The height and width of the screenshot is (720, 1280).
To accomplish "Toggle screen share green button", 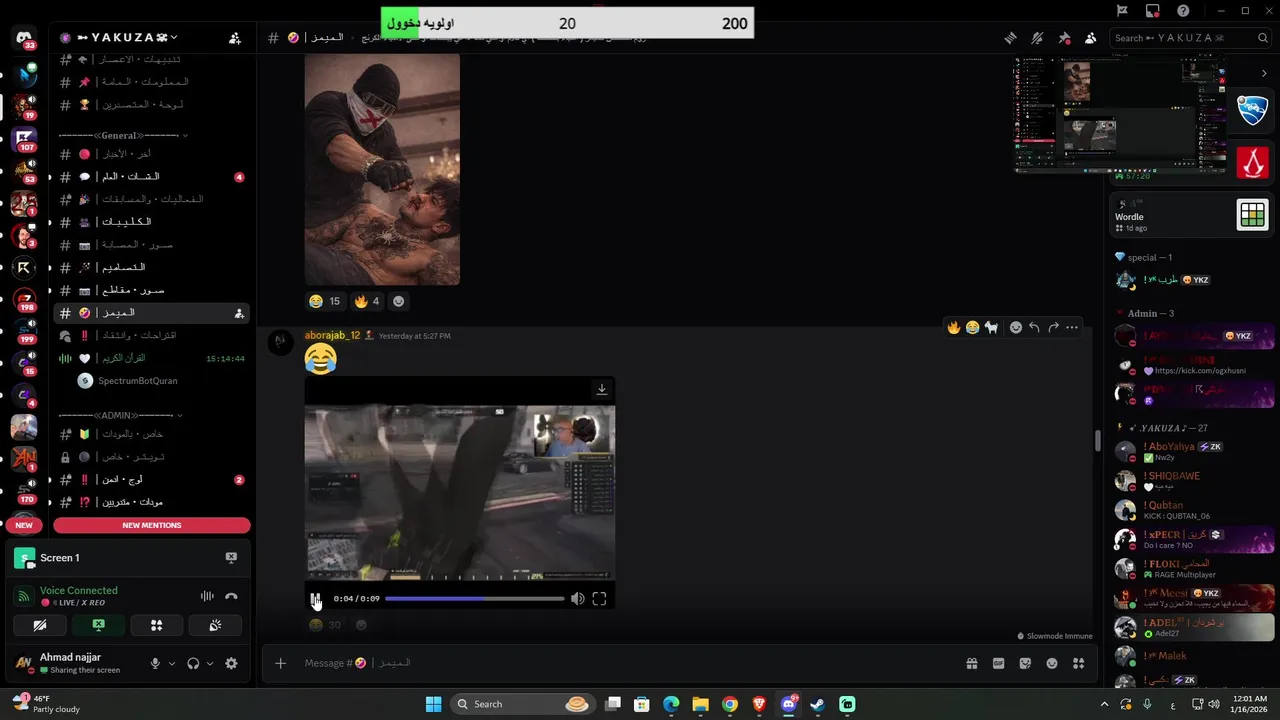I will (x=98, y=625).
